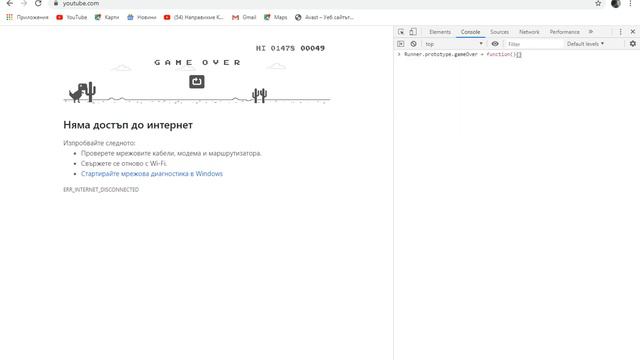
Task: Click the Windows network diagnostics link
Action: 152,173
